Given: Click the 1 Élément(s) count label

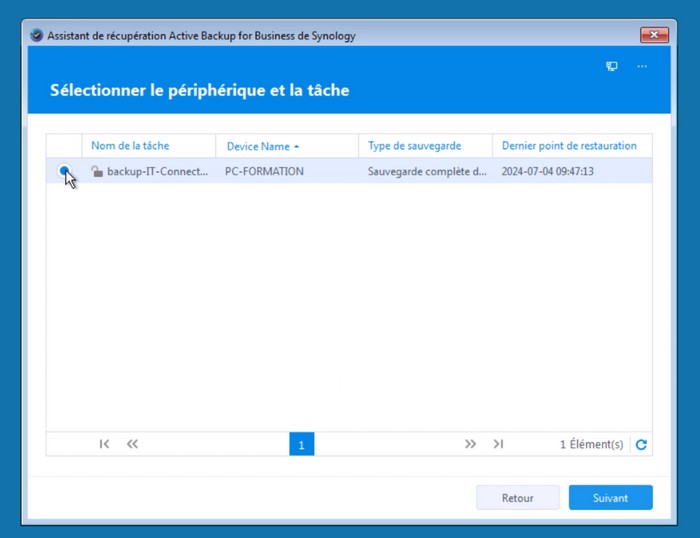Looking at the screenshot, I should coord(592,444).
